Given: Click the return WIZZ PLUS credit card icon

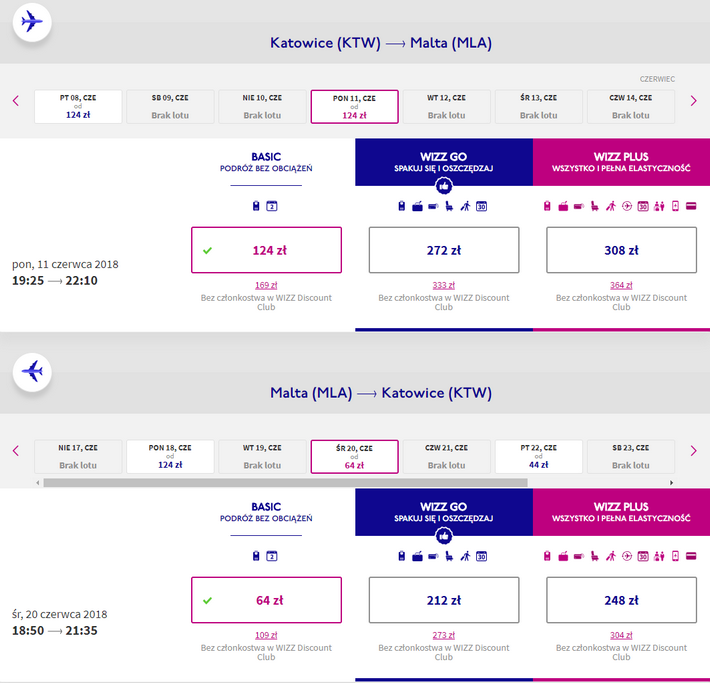Looking at the screenshot, I should pos(691,557).
